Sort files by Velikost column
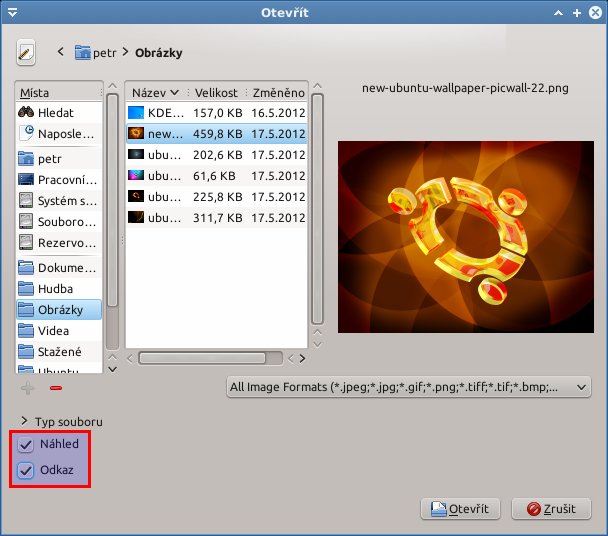This screenshot has height=536, width=608. pyautogui.click(x=217, y=92)
